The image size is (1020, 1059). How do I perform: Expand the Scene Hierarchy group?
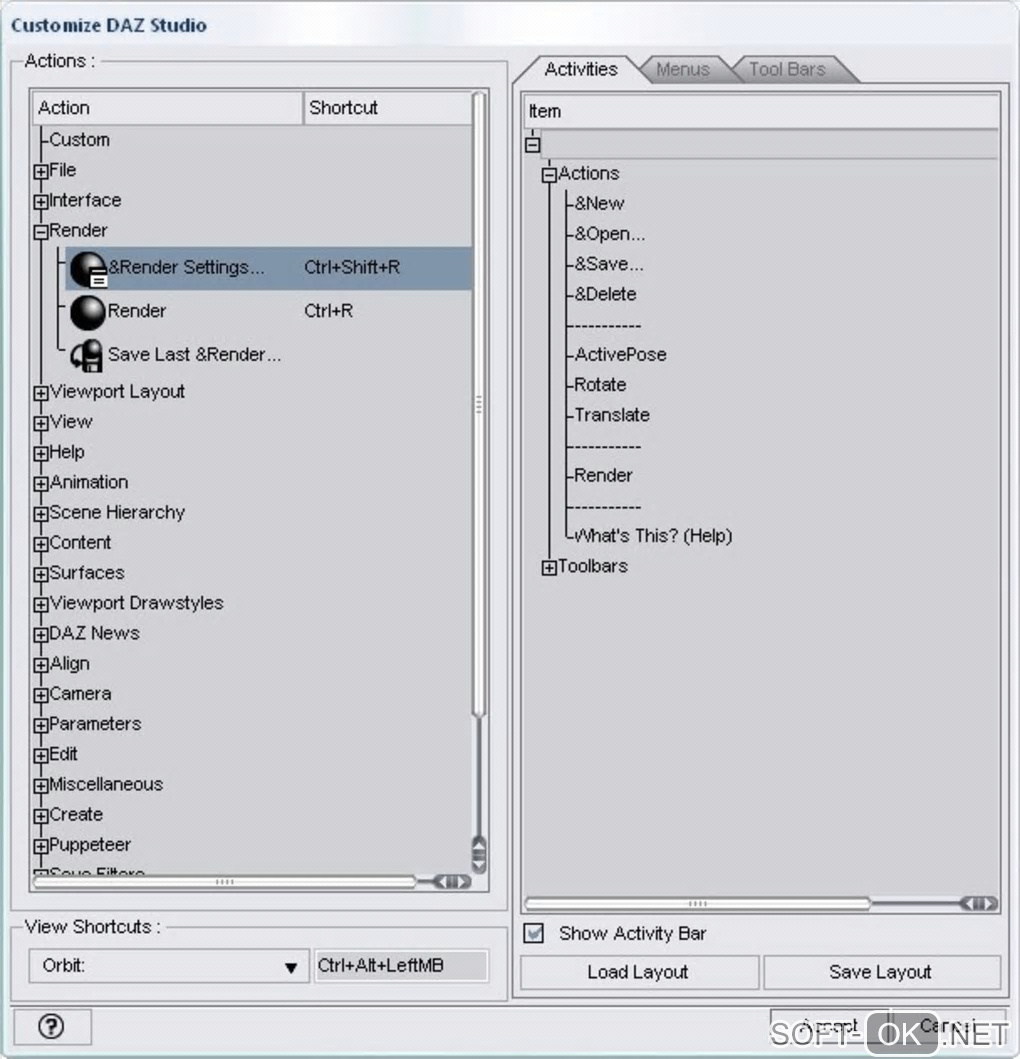coord(41,514)
